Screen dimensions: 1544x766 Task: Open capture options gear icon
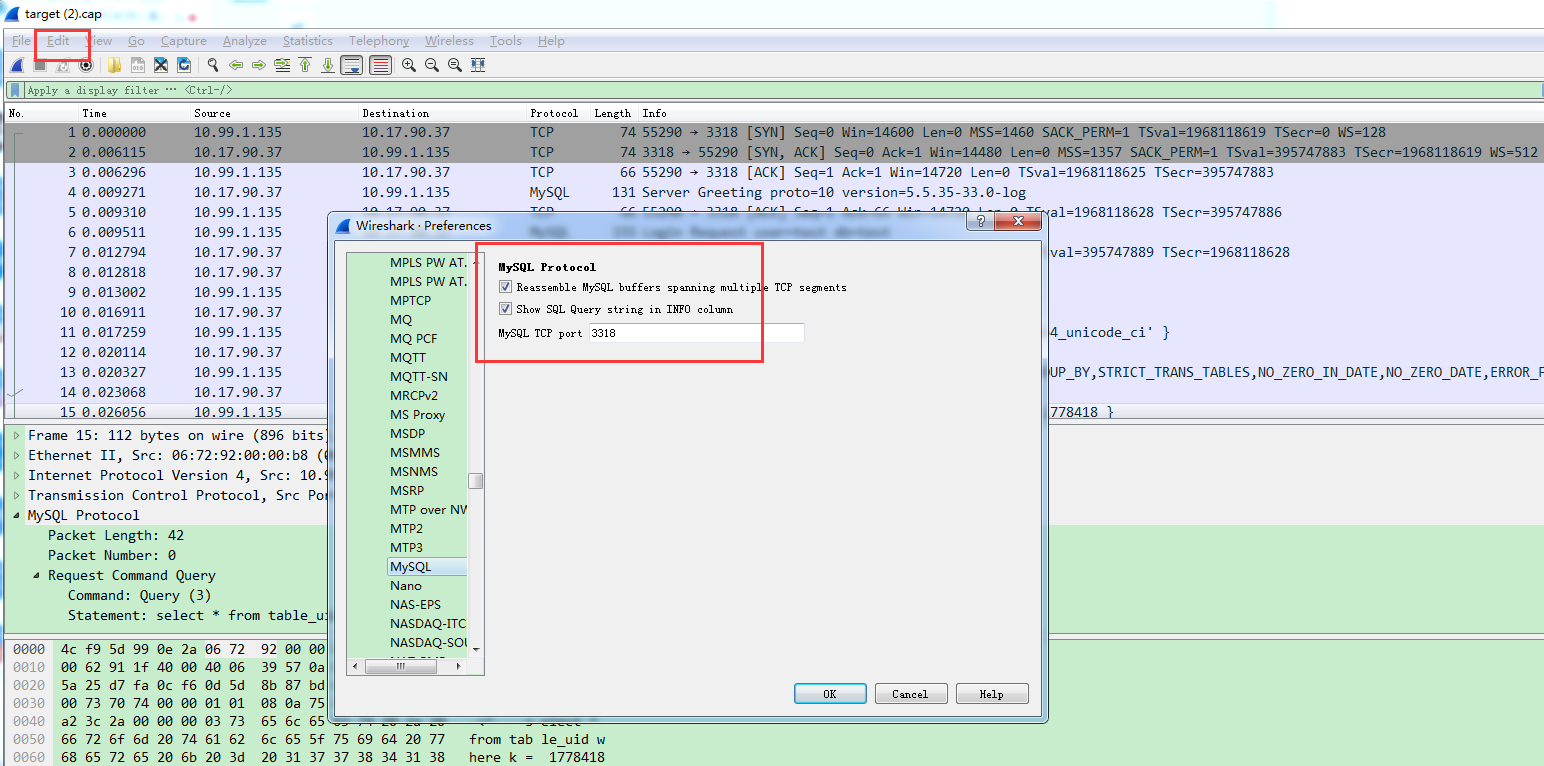tap(86, 65)
